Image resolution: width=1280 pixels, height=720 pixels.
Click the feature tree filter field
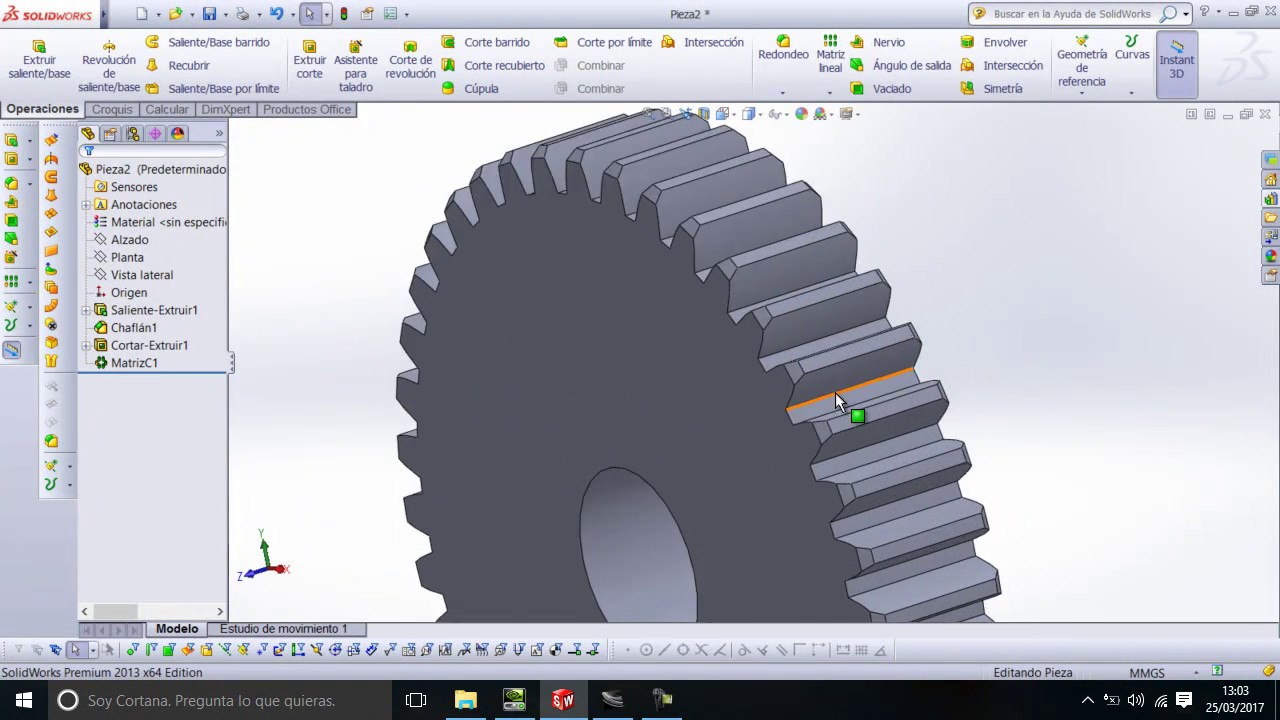[x=154, y=151]
